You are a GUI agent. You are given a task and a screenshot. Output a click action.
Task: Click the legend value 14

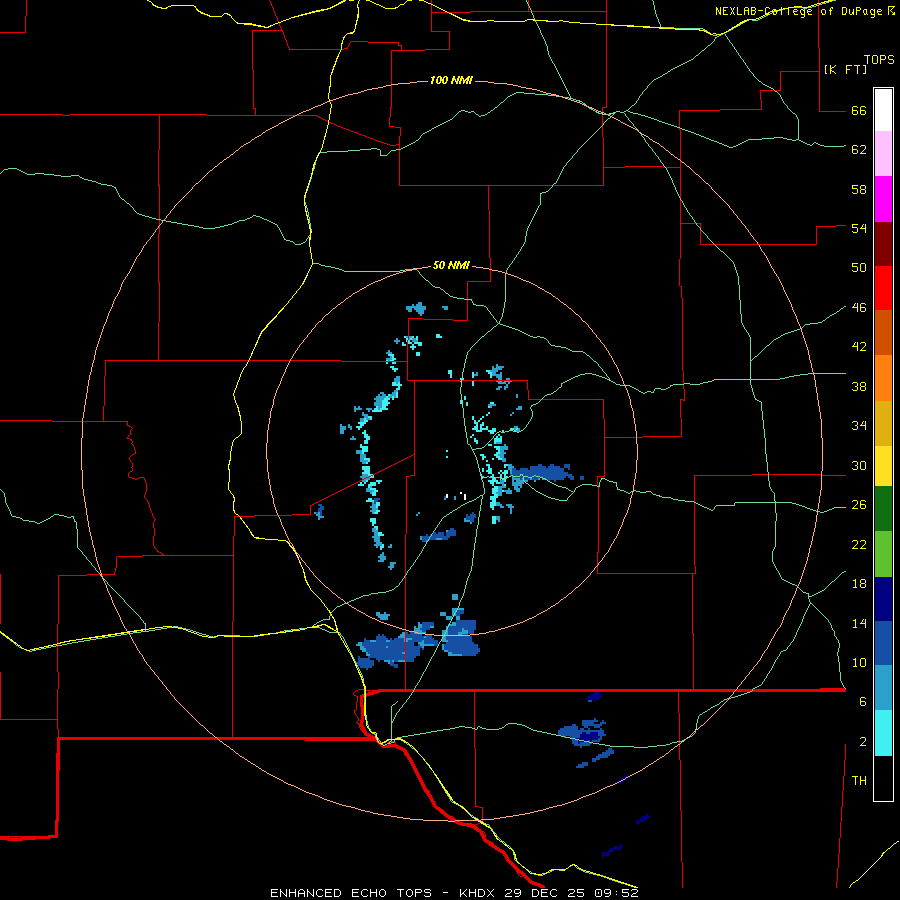click(x=859, y=623)
